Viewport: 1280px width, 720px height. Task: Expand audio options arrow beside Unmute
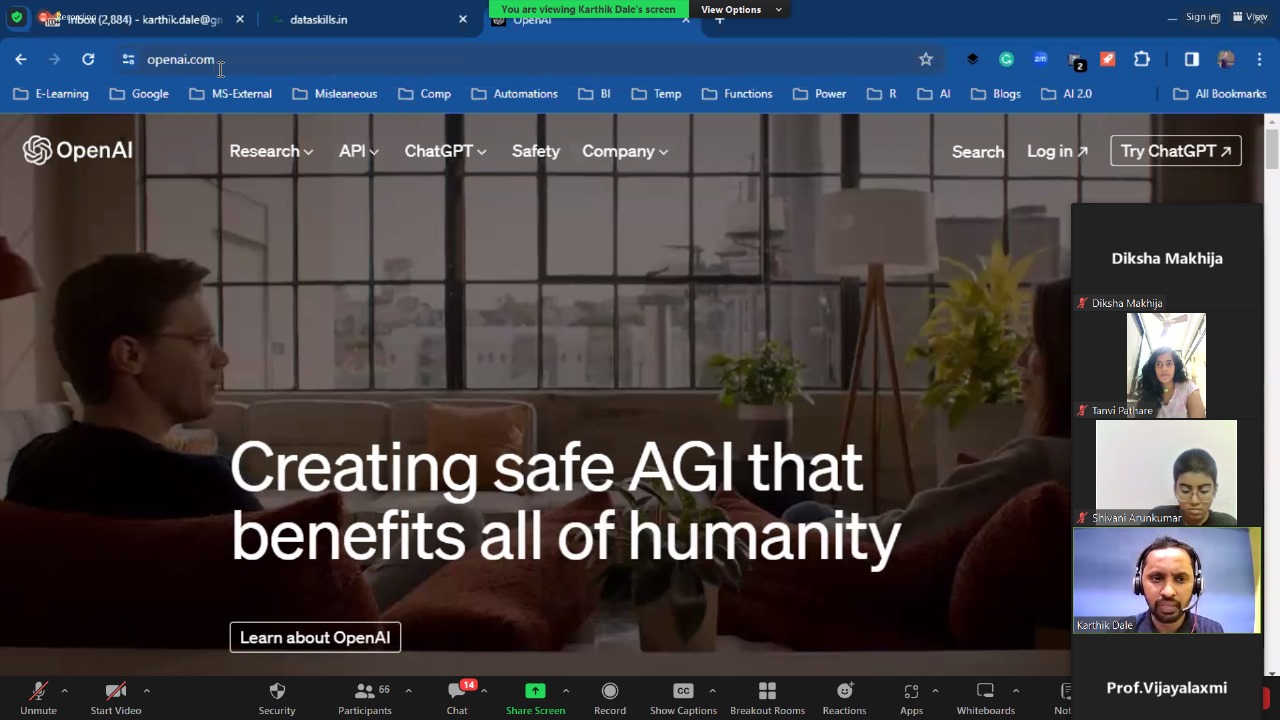coord(64,691)
